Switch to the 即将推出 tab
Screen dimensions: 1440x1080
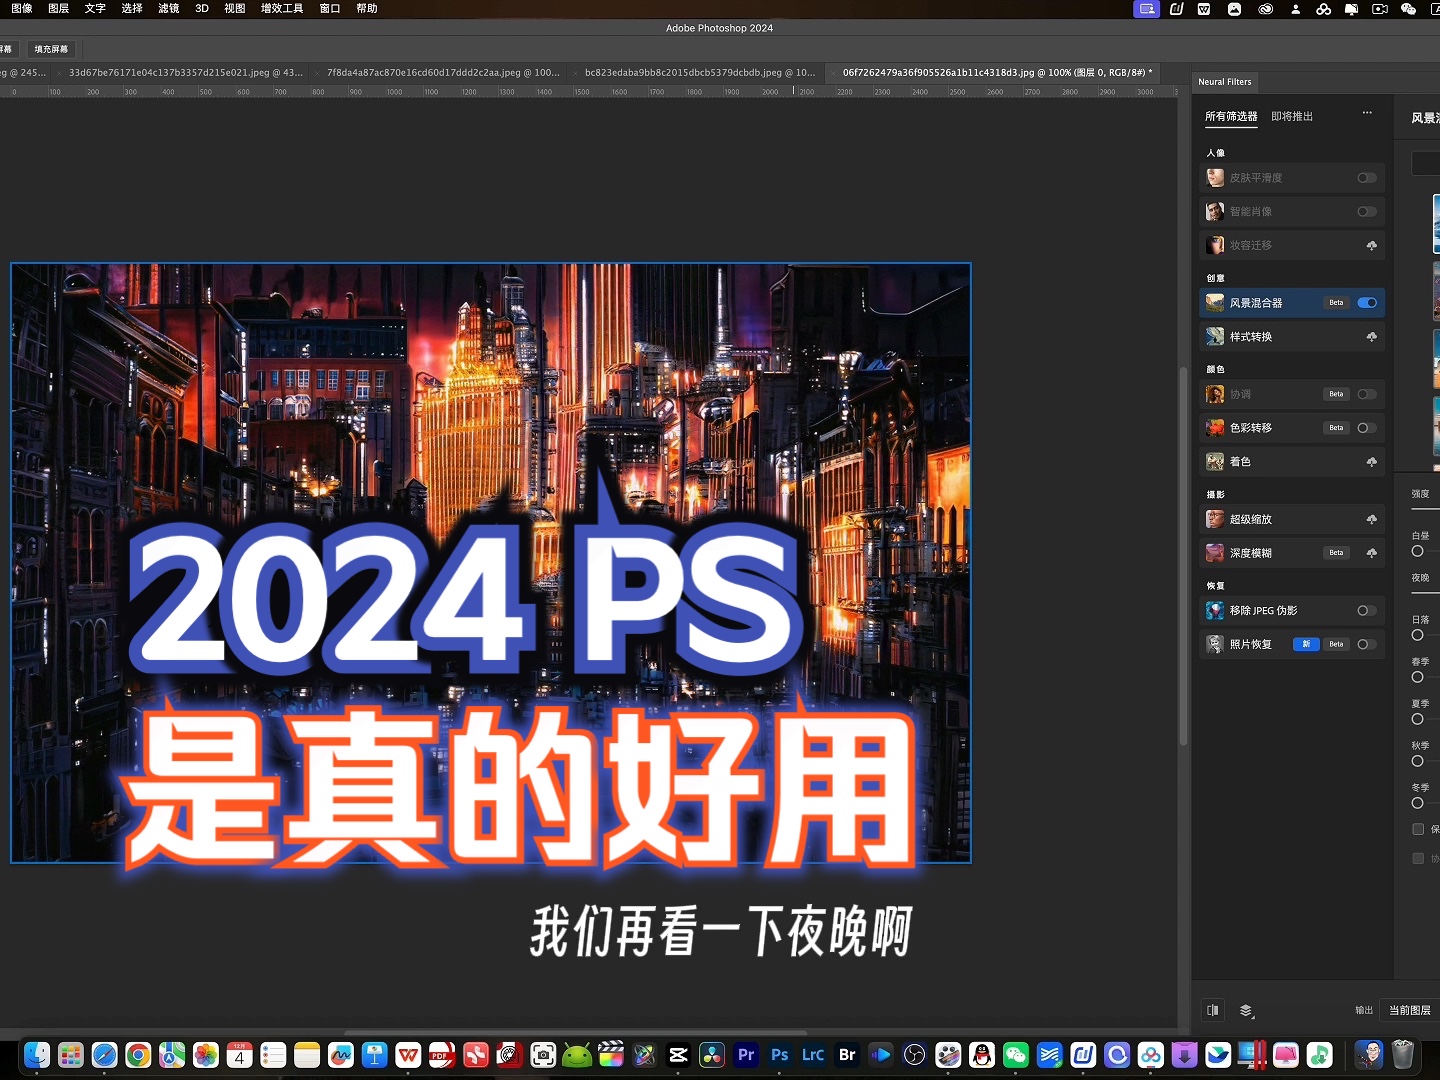coord(1290,116)
